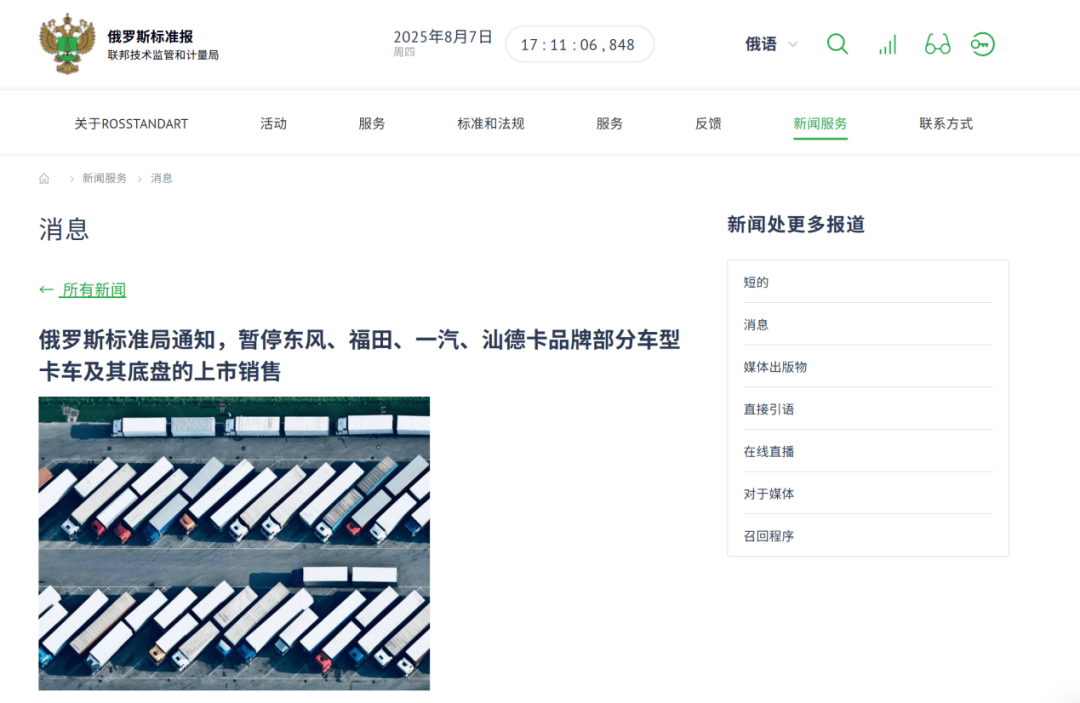Select 服务 menu next to 反馈
1080x703 pixels.
click(610, 124)
